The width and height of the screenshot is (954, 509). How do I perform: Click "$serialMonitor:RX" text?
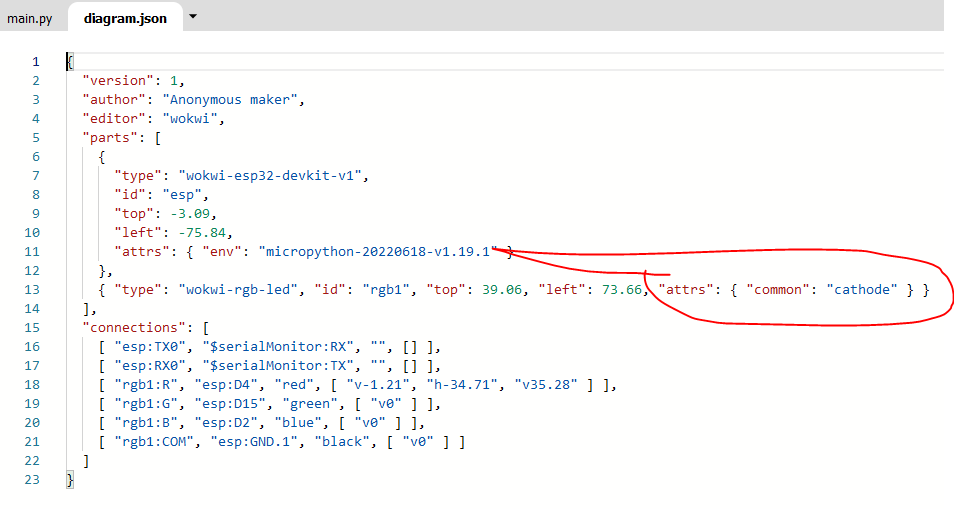tap(278, 347)
